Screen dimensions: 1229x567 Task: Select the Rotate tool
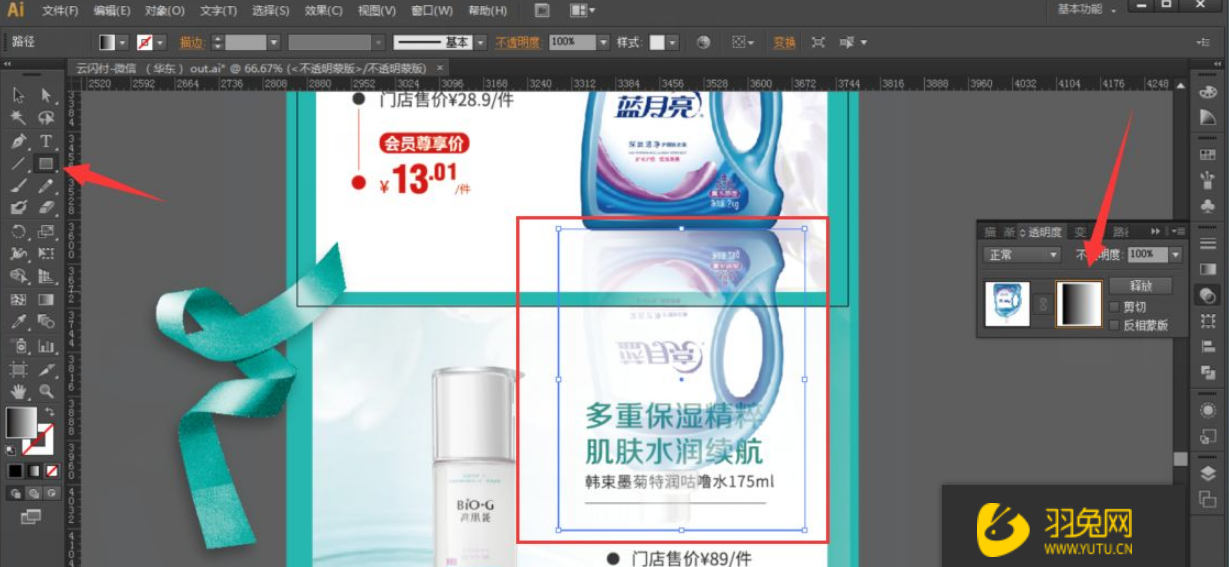click(x=18, y=231)
